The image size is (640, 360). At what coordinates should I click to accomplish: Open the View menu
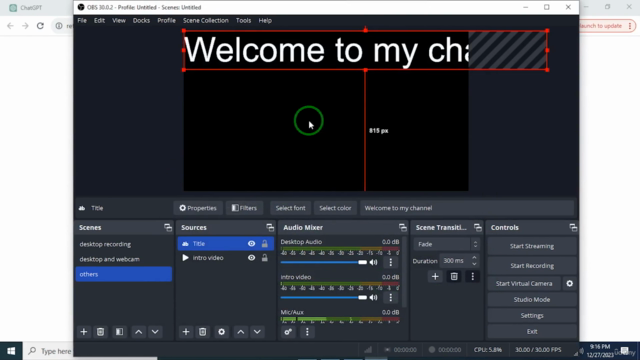119,20
